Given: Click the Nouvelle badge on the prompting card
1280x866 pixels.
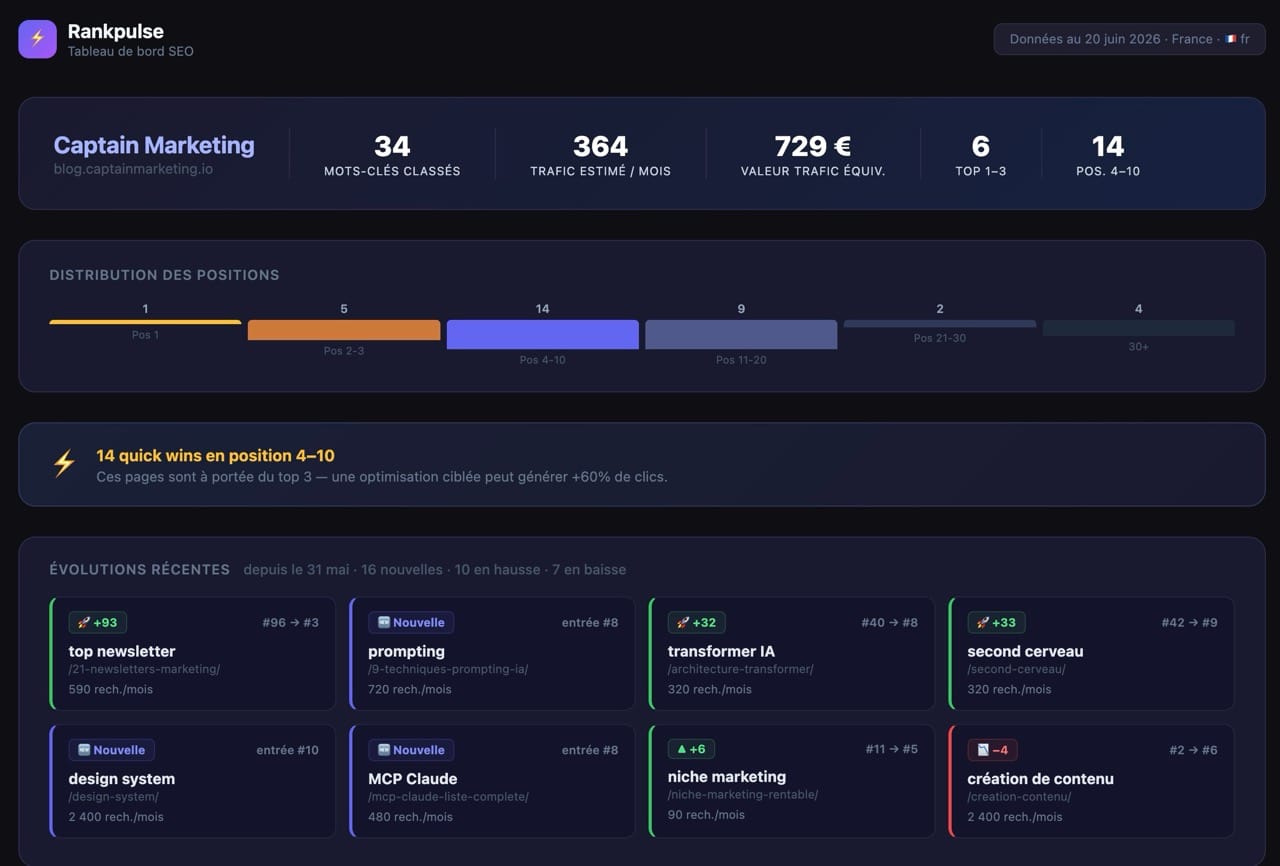Looking at the screenshot, I should [x=411, y=622].
